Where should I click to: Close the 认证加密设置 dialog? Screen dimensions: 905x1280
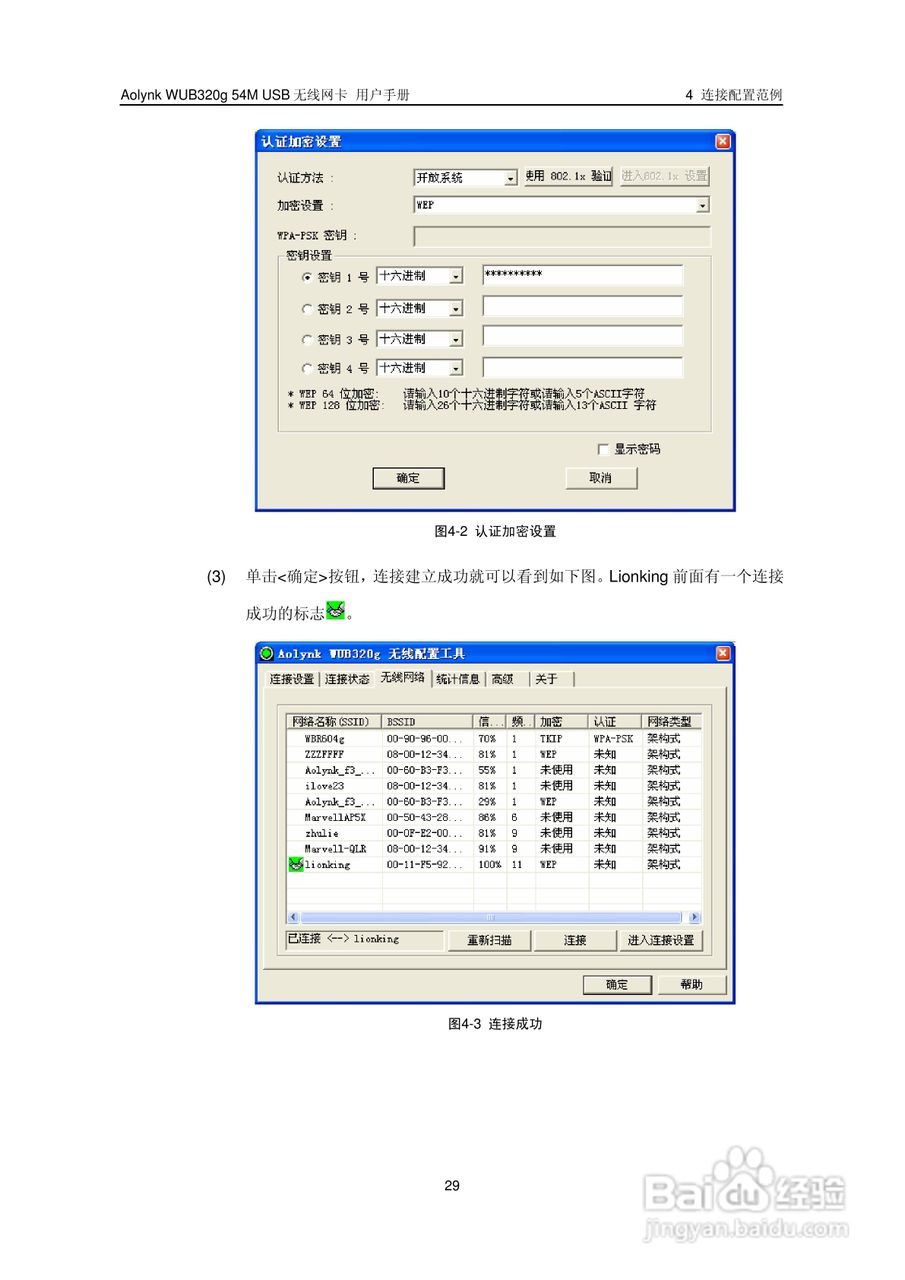click(722, 142)
